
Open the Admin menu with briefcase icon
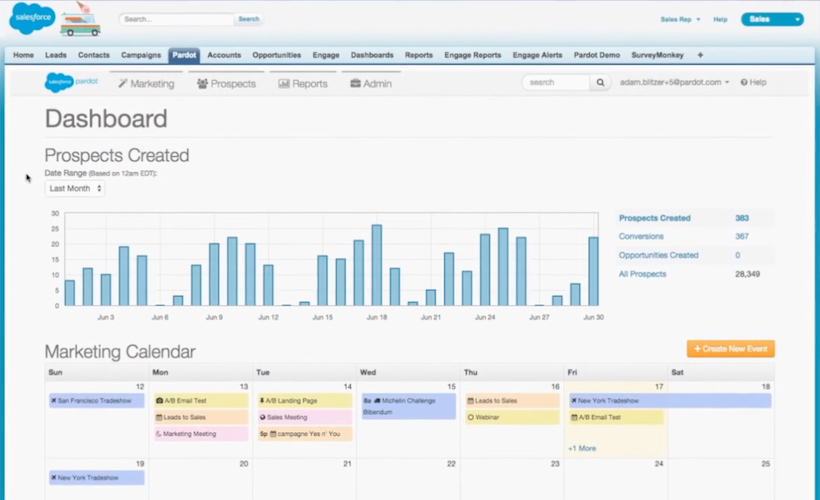coord(371,84)
